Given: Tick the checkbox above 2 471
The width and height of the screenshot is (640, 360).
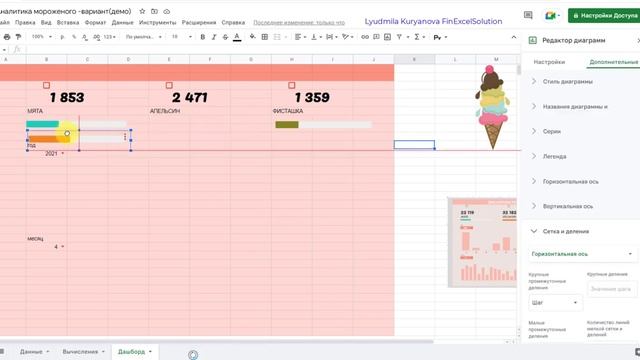Looking at the screenshot, I should pos(169,85).
